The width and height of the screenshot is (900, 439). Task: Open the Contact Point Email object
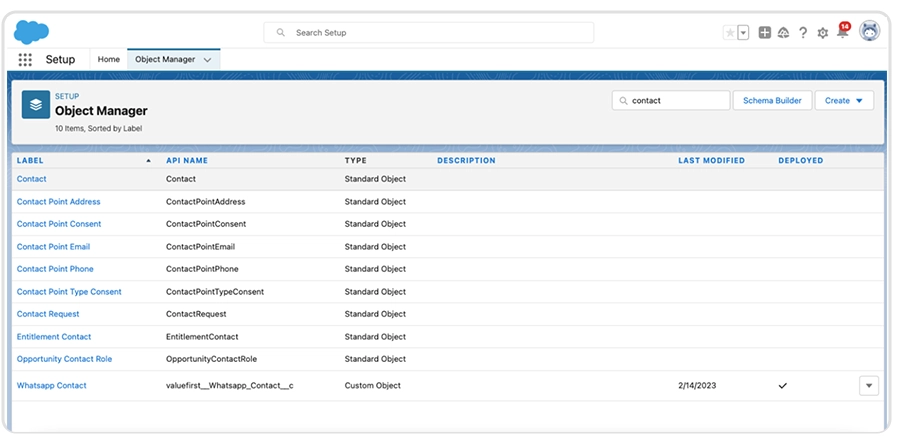(x=53, y=247)
